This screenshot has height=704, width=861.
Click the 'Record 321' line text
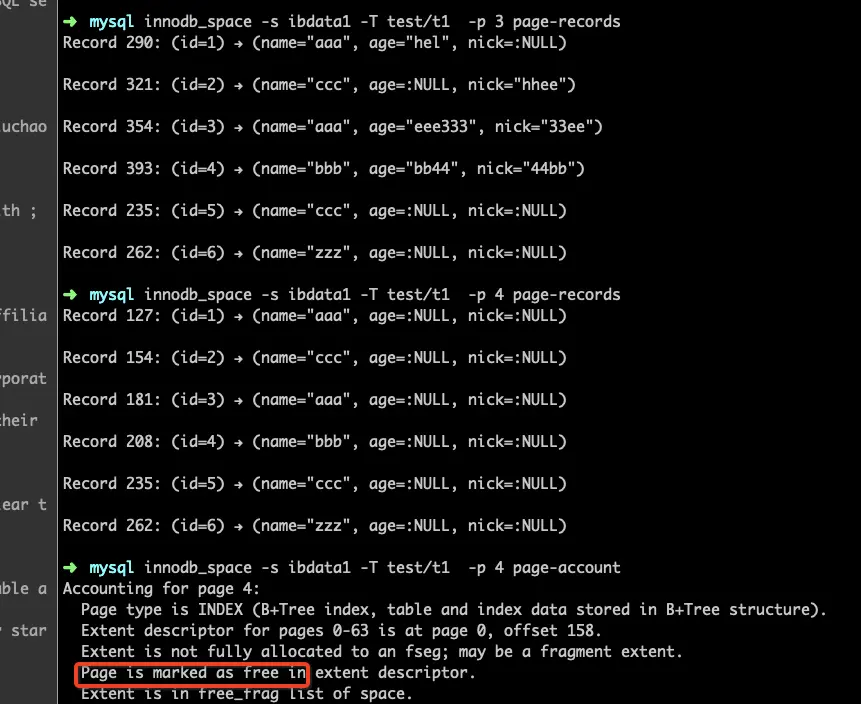click(319, 85)
